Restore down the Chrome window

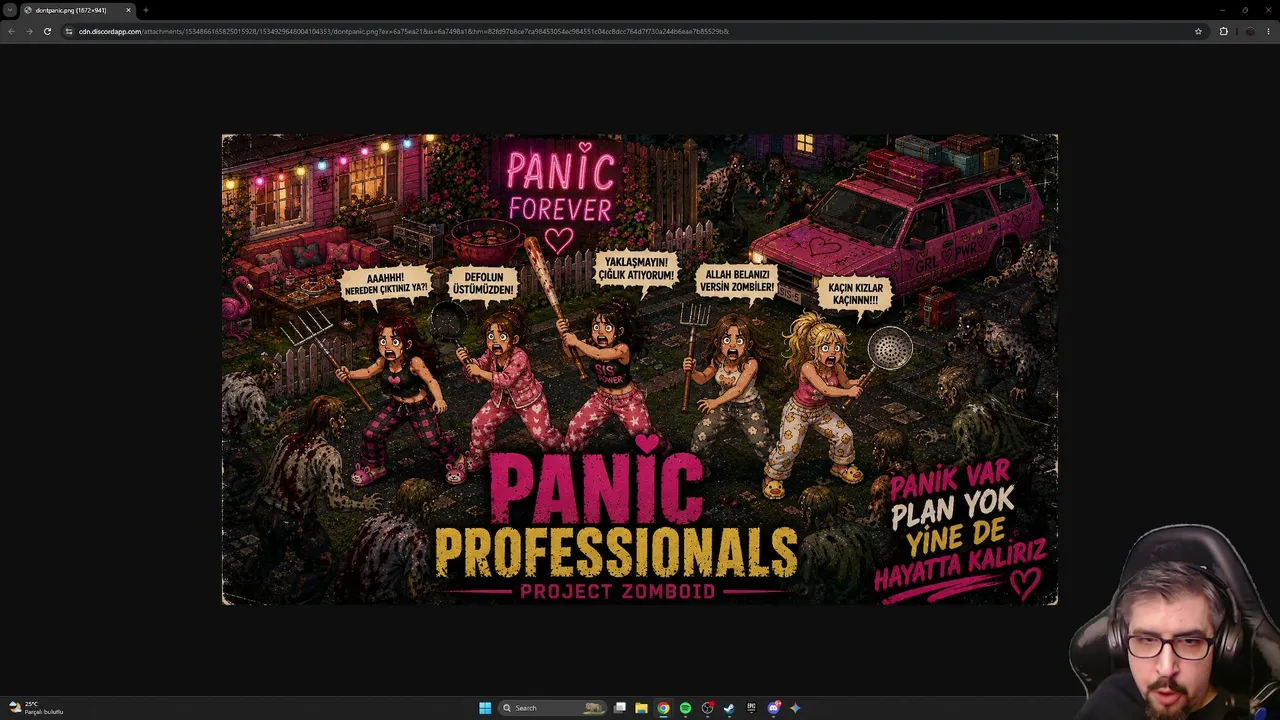pos(1245,10)
